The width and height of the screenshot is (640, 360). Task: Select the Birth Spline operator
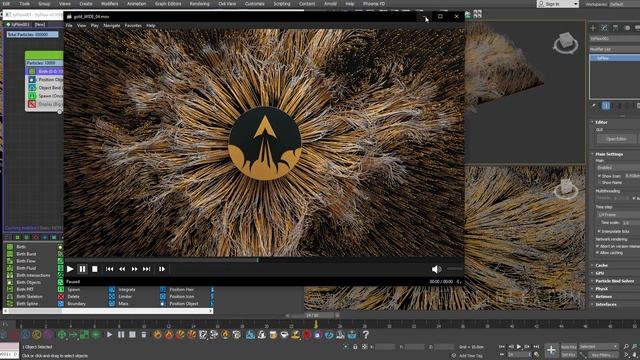[x=27, y=304]
